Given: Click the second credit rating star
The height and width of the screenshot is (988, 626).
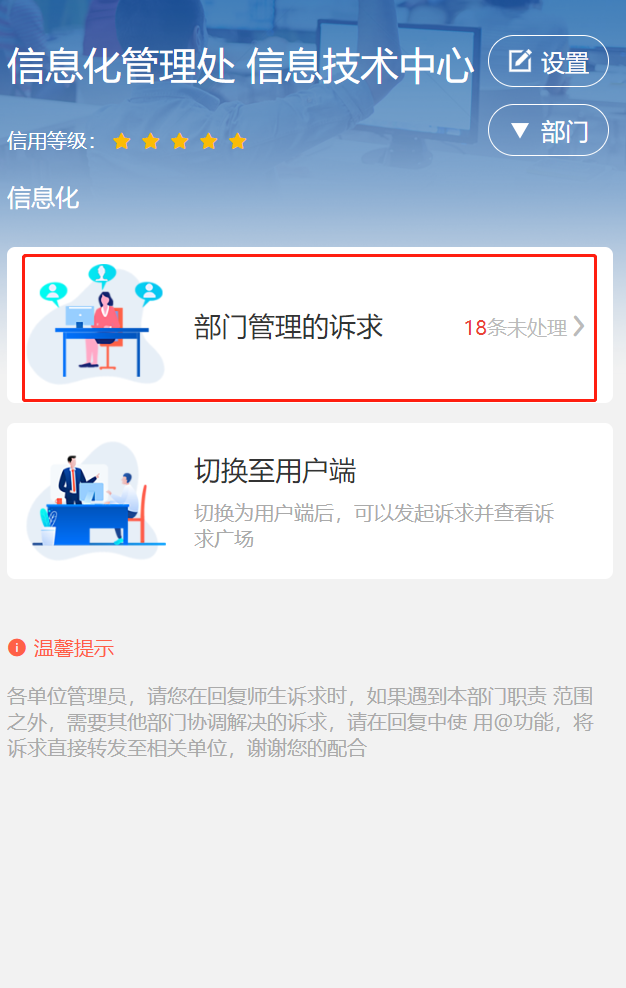Looking at the screenshot, I should click(151, 141).
